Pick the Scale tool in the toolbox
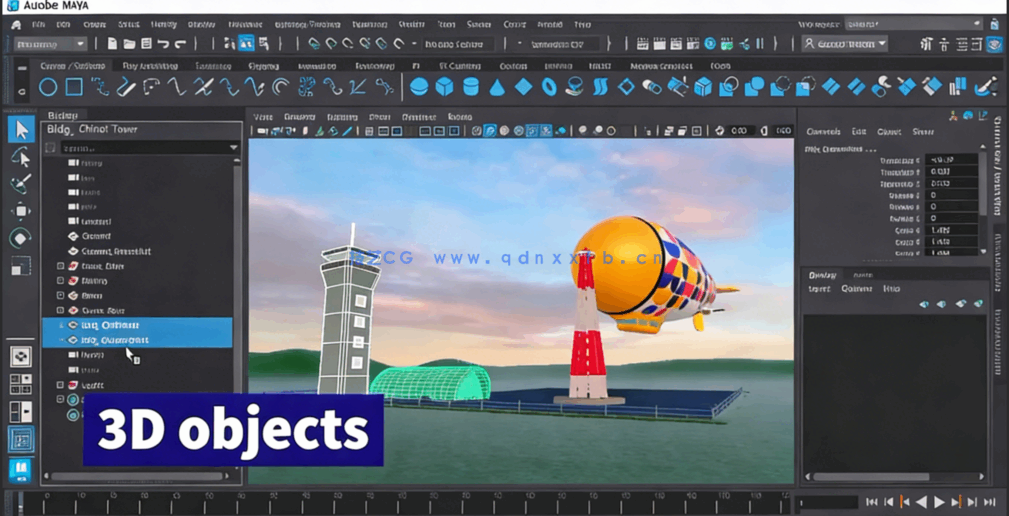Image resolution: width=1009 pixels, height=516 pixels. [x=21, y=265]
